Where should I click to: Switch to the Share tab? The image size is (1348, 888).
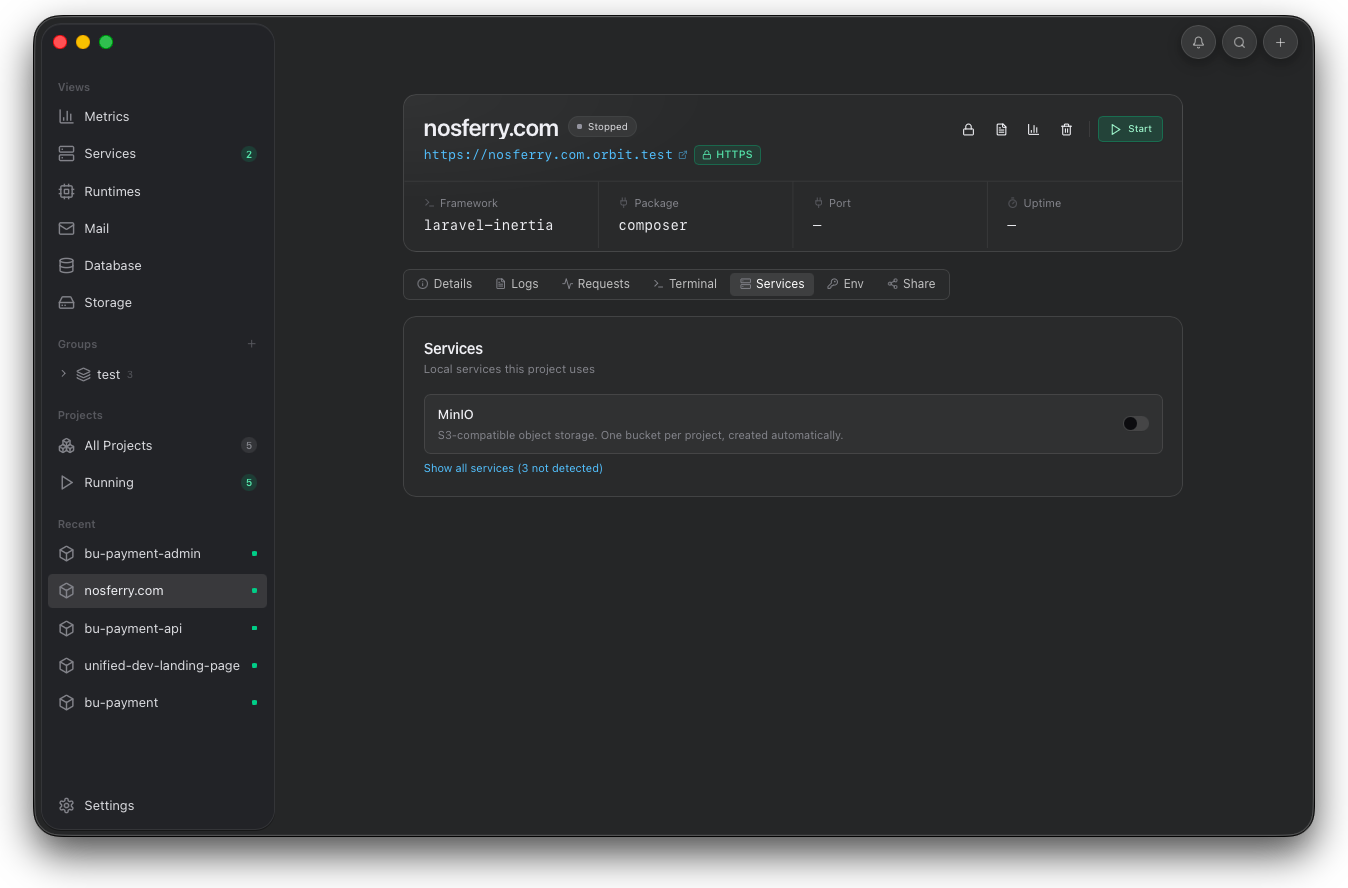[911, 284]
